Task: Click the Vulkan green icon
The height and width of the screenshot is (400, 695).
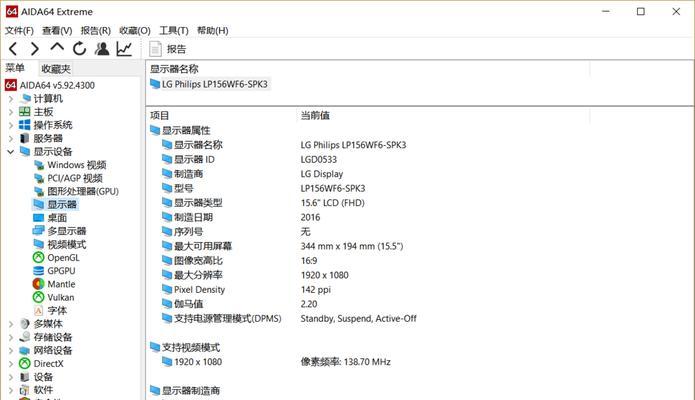Action: coord(39,297)
